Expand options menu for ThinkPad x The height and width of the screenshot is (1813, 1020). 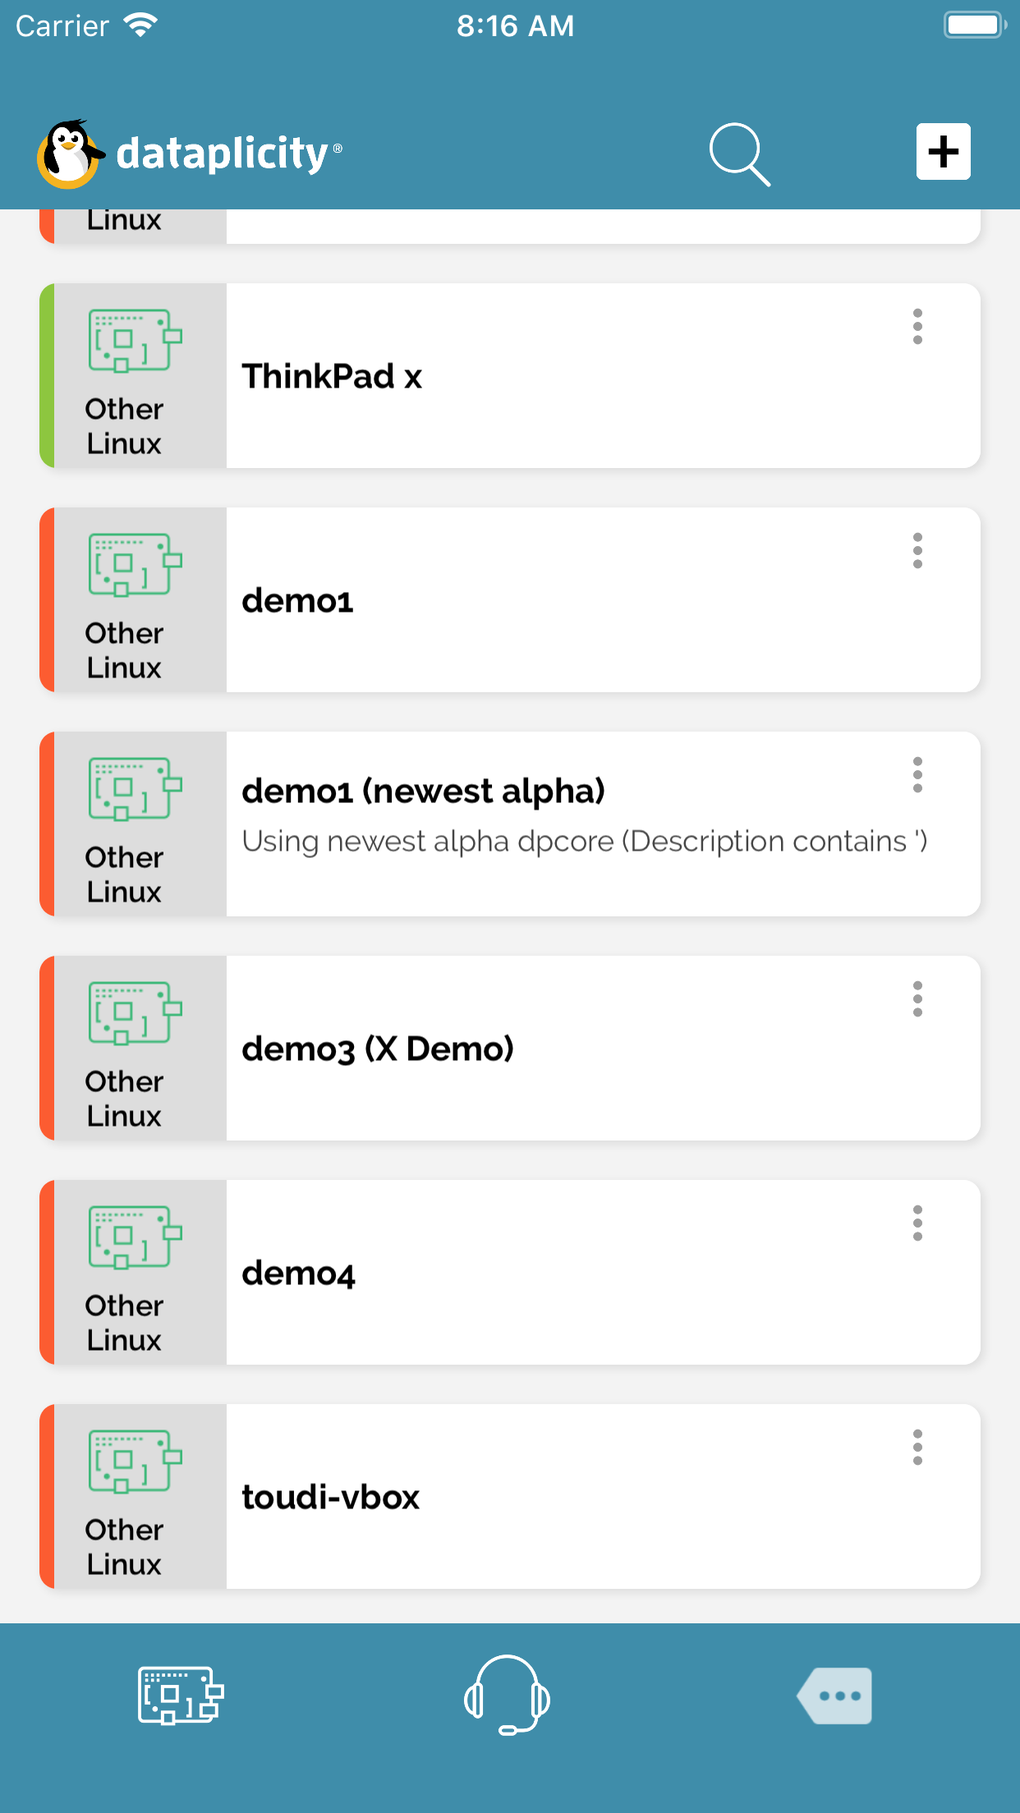[x=917, y=327]
